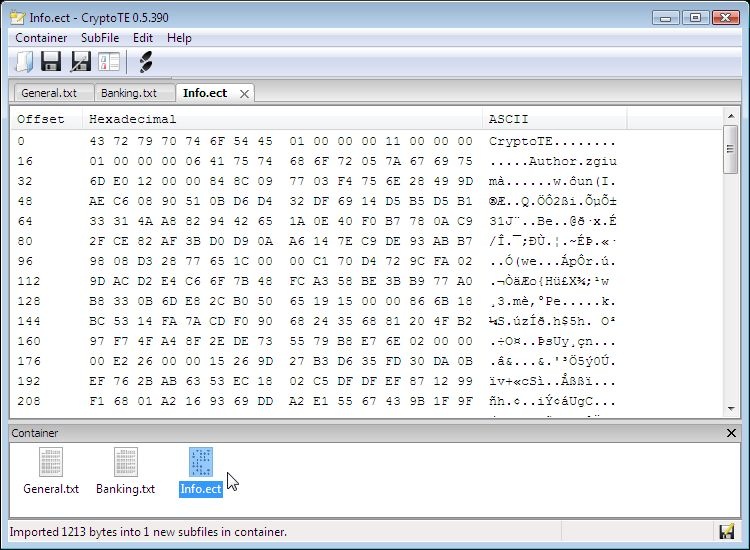This screenshot has height=550, width=750.
Task: Maximize the CryptoTE window
Action: [695, 18]
